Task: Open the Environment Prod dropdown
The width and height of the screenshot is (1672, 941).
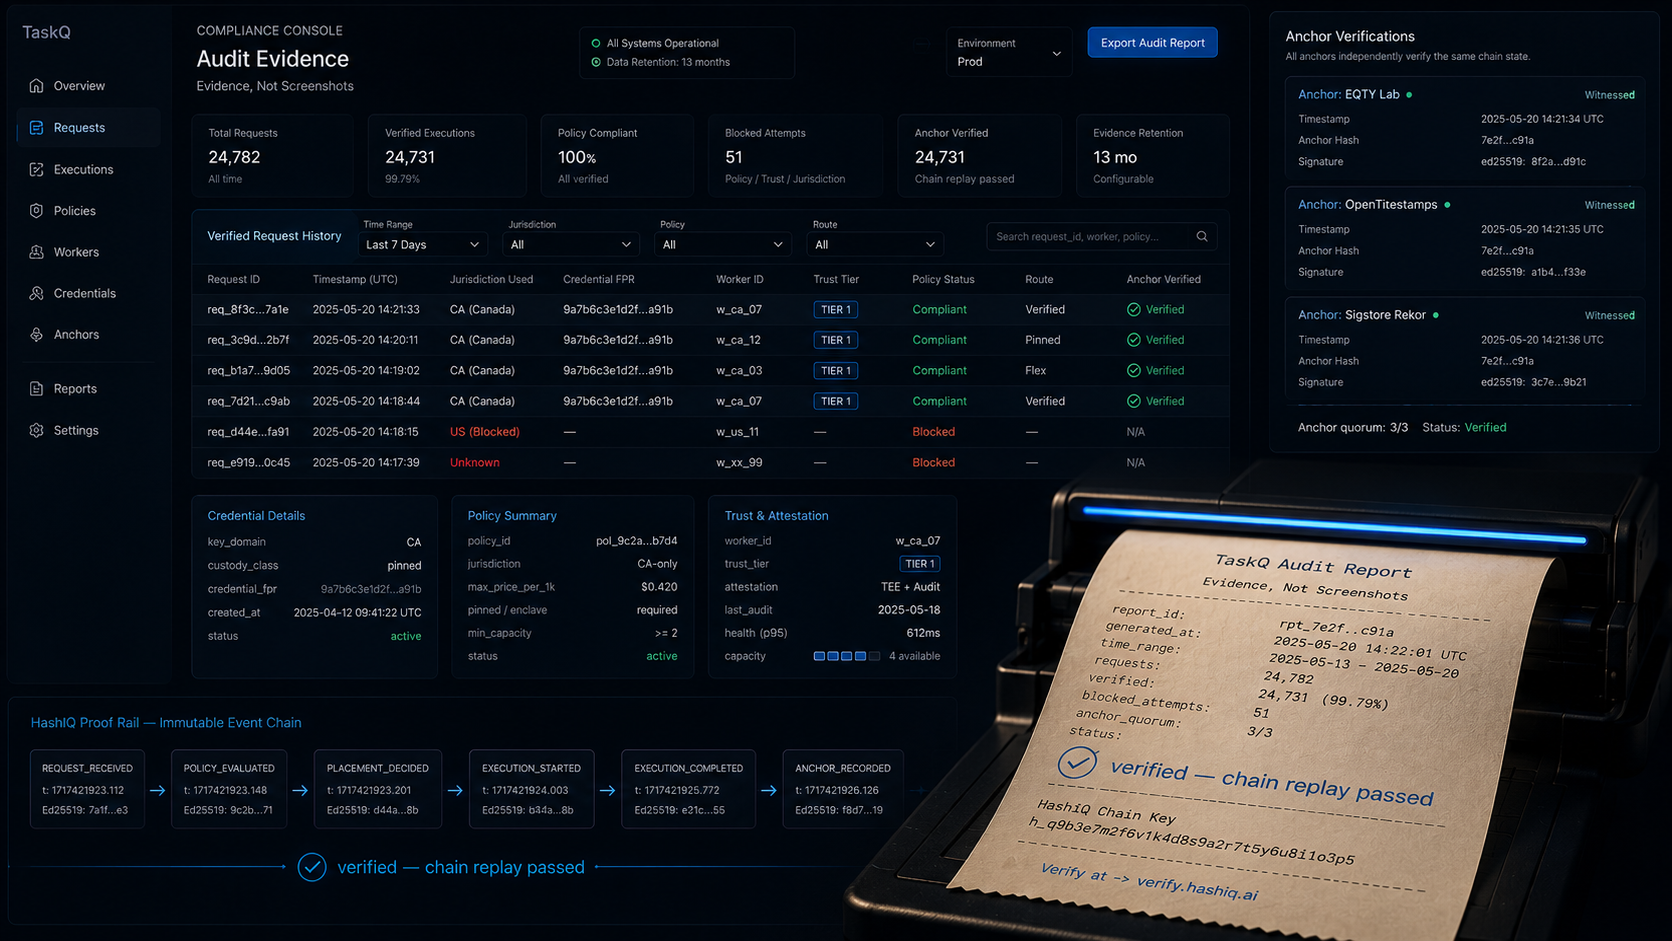Action: tap(1009, 52)
